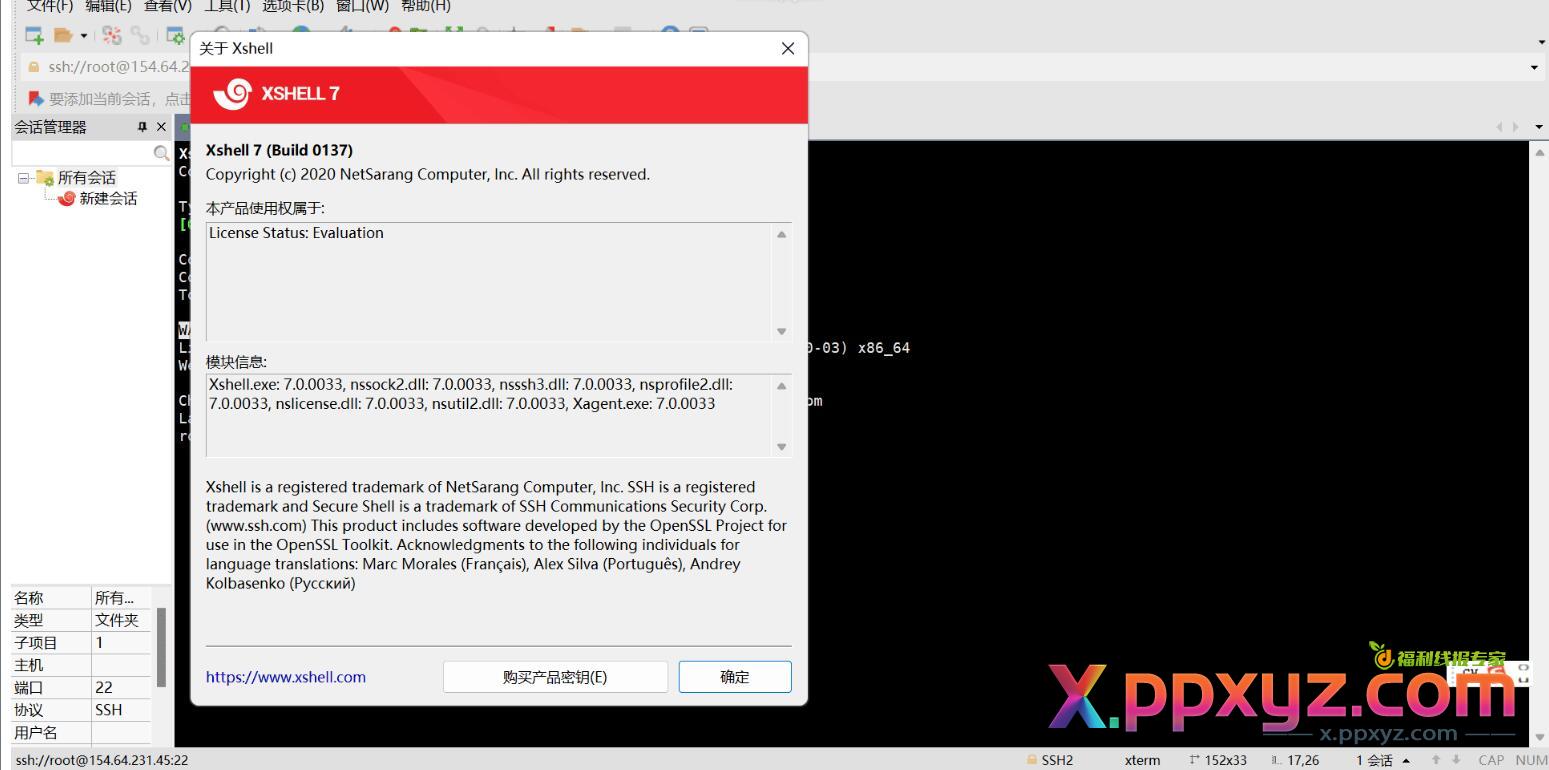Viewport: 1549px width, 770px height.
Task: Expand the address bar history dropdown
Action: [x=1535, y=68]
